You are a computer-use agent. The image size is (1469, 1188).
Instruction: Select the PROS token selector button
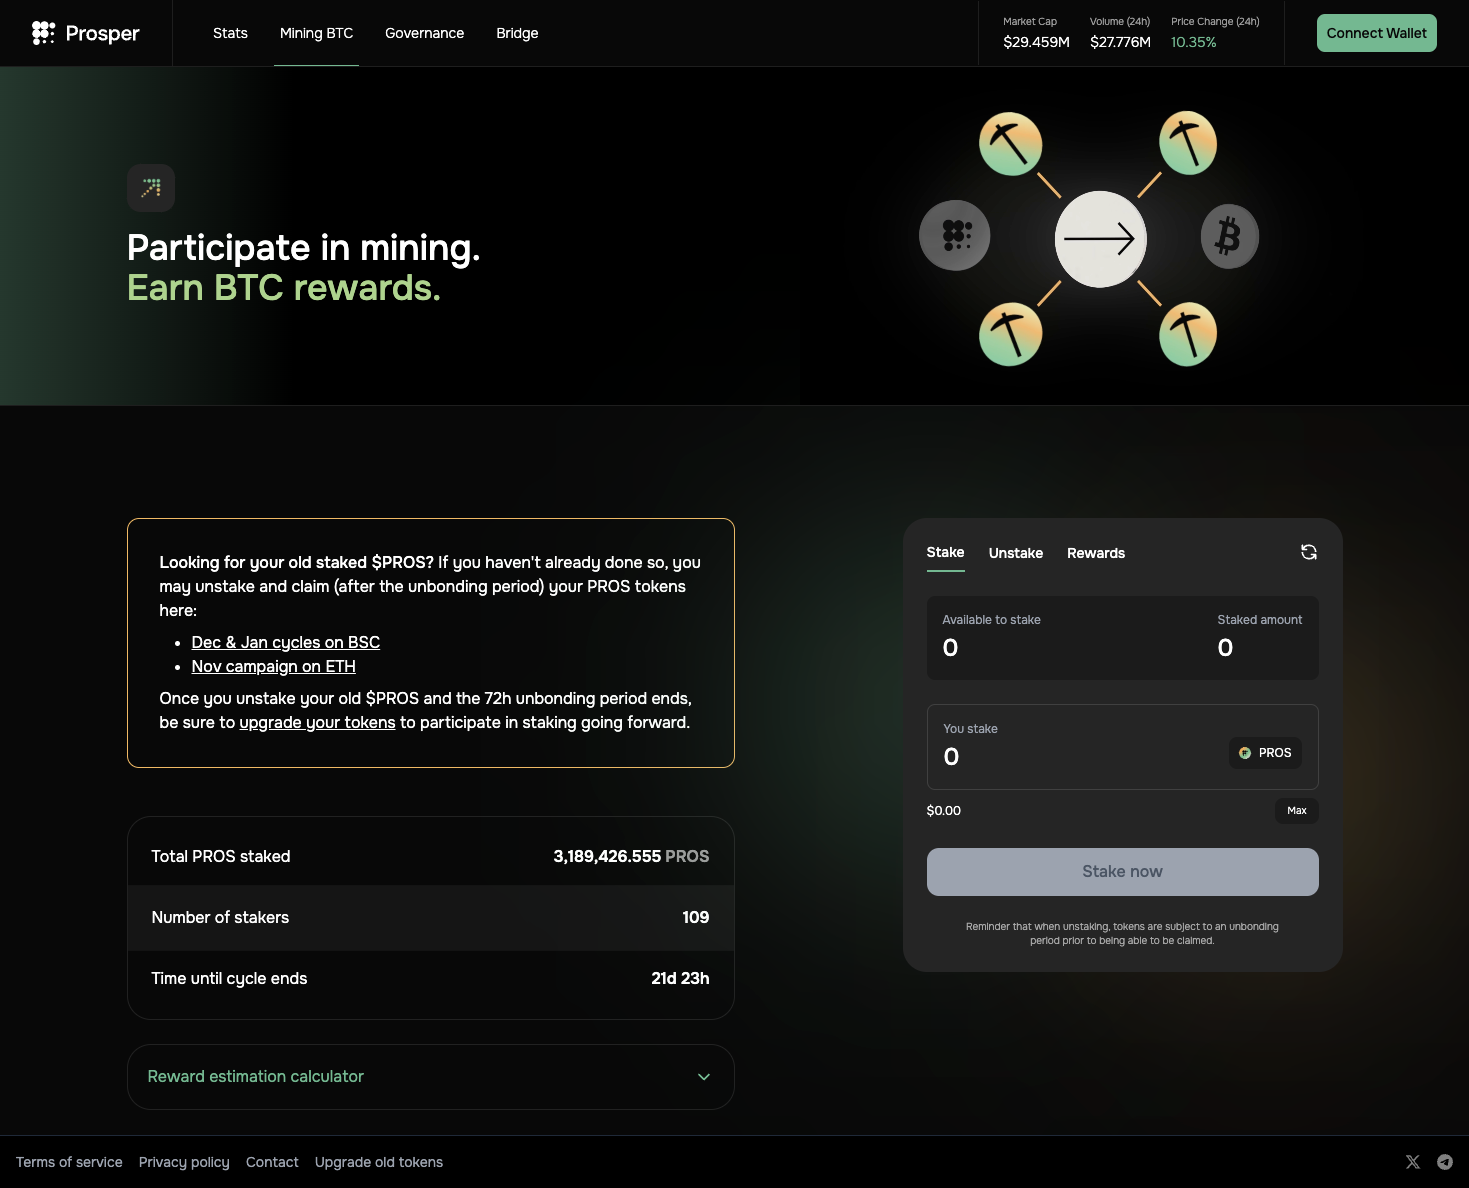click(x=1265, y=753)
